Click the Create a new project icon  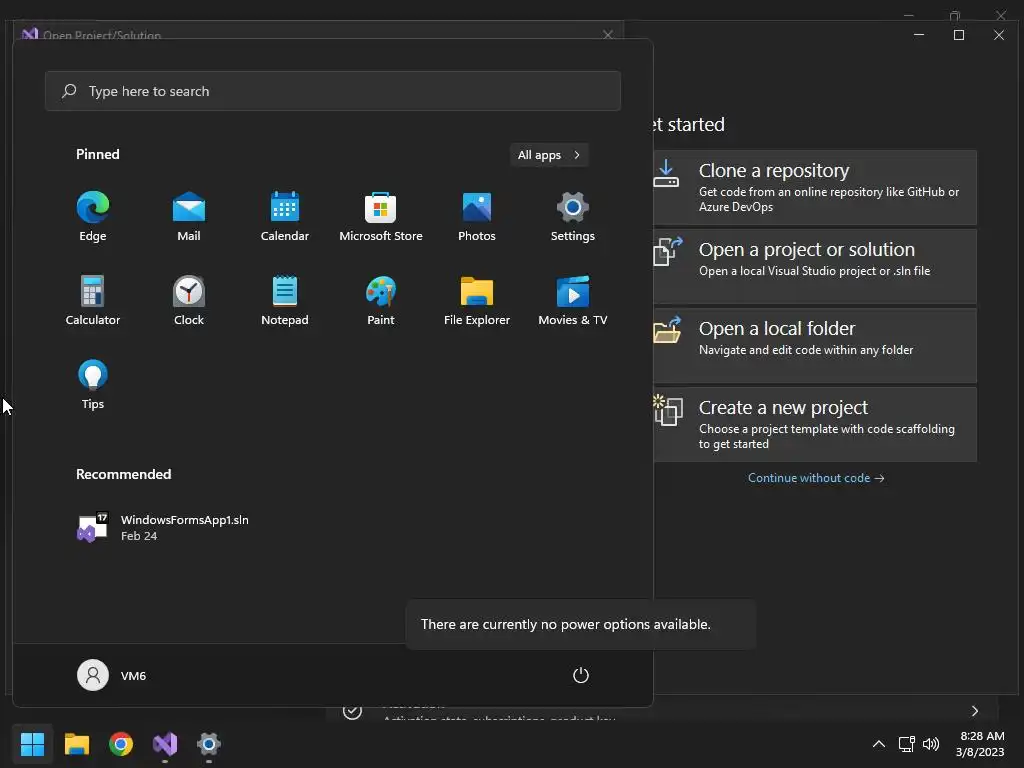coord(667,410)
